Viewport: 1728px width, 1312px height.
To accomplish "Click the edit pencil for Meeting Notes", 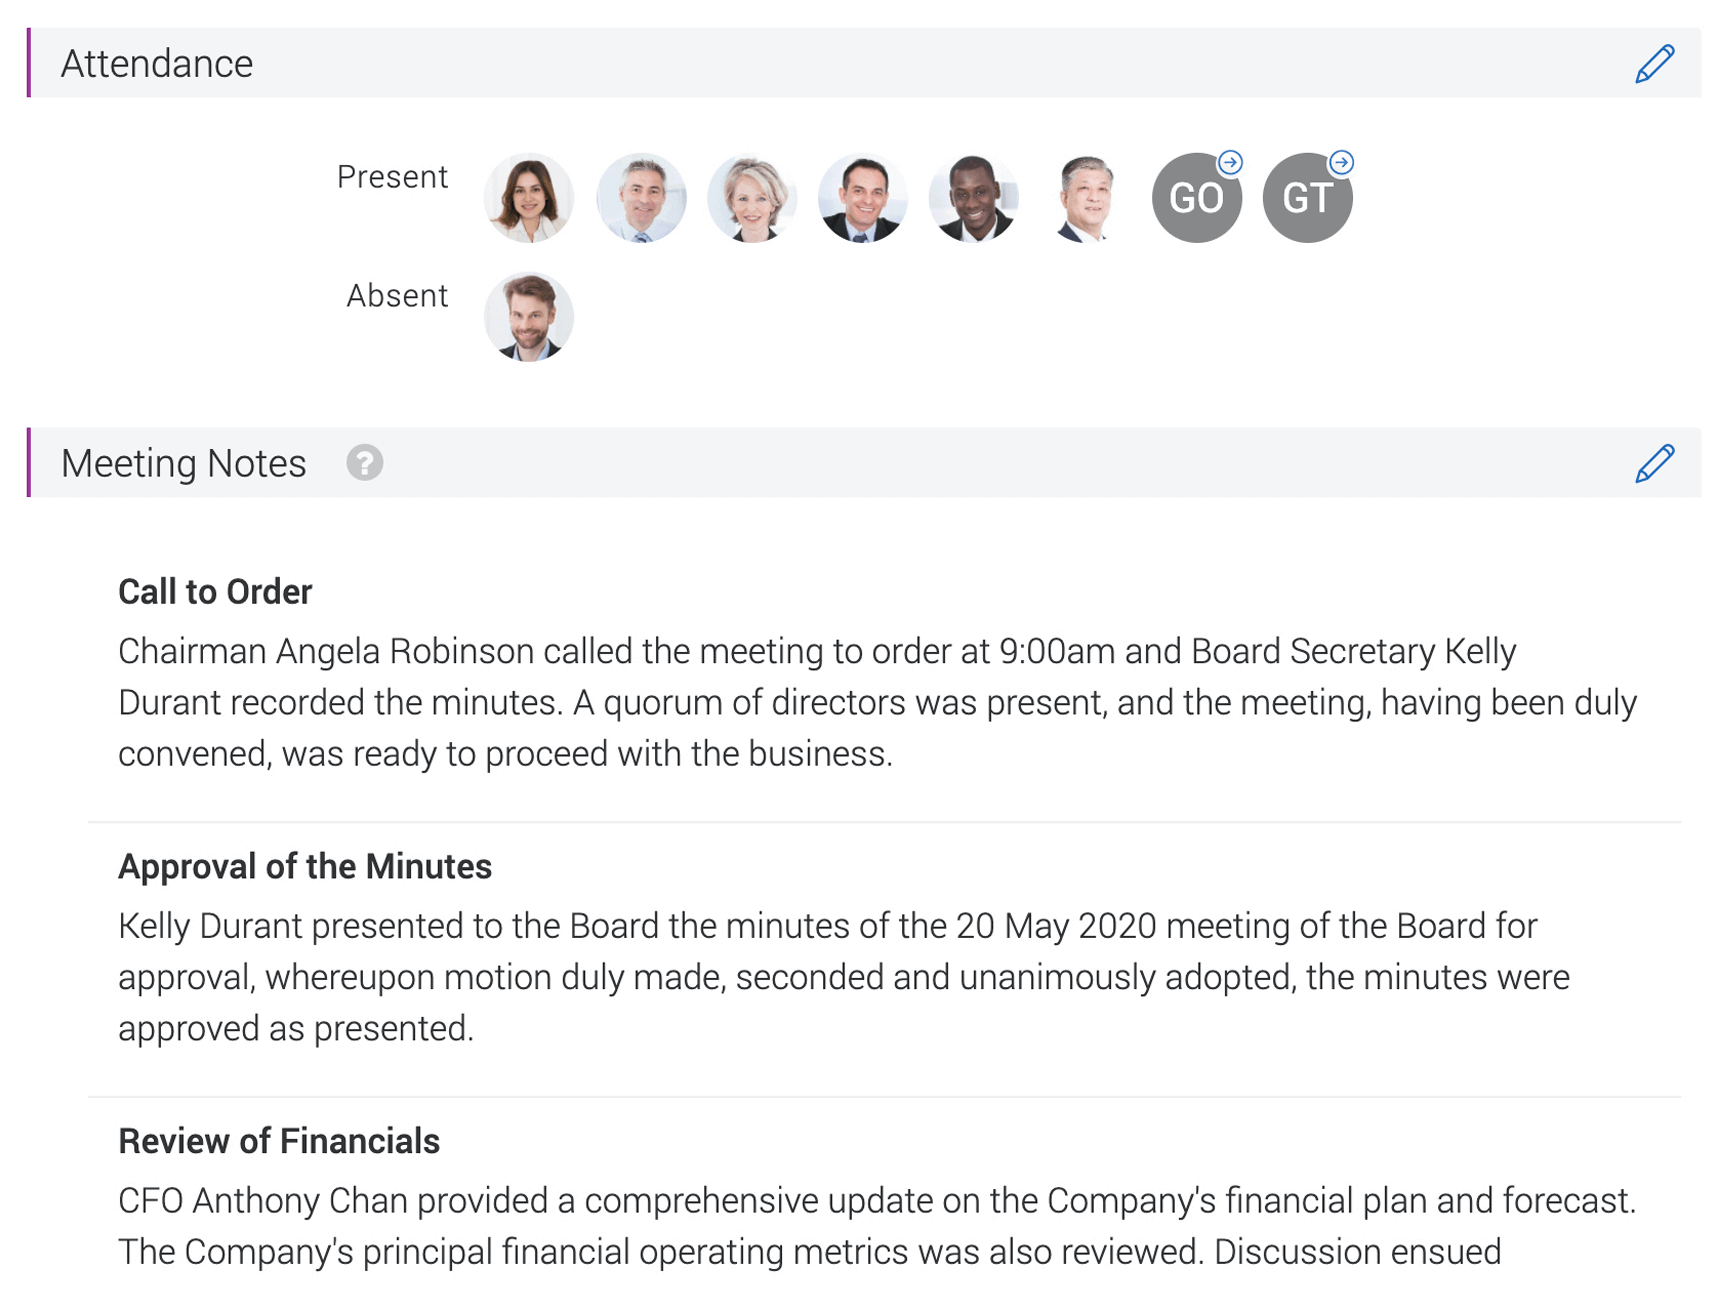I will tap(1655, 461).
